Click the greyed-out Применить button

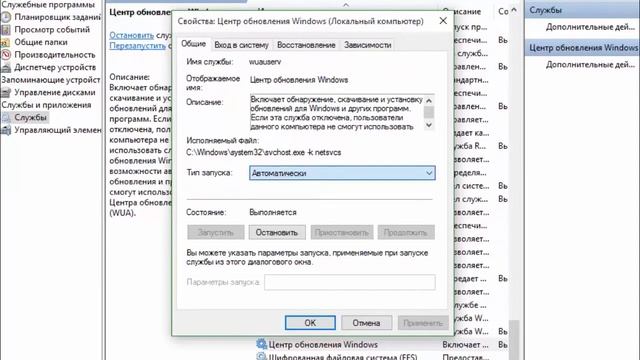pyautogui.click(x=423, y=323)
